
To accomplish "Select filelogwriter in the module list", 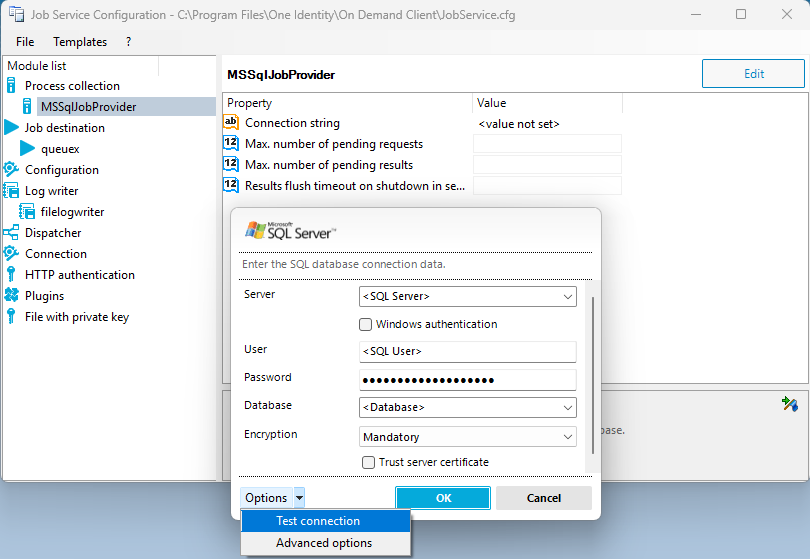I will [x=72, y=212].
